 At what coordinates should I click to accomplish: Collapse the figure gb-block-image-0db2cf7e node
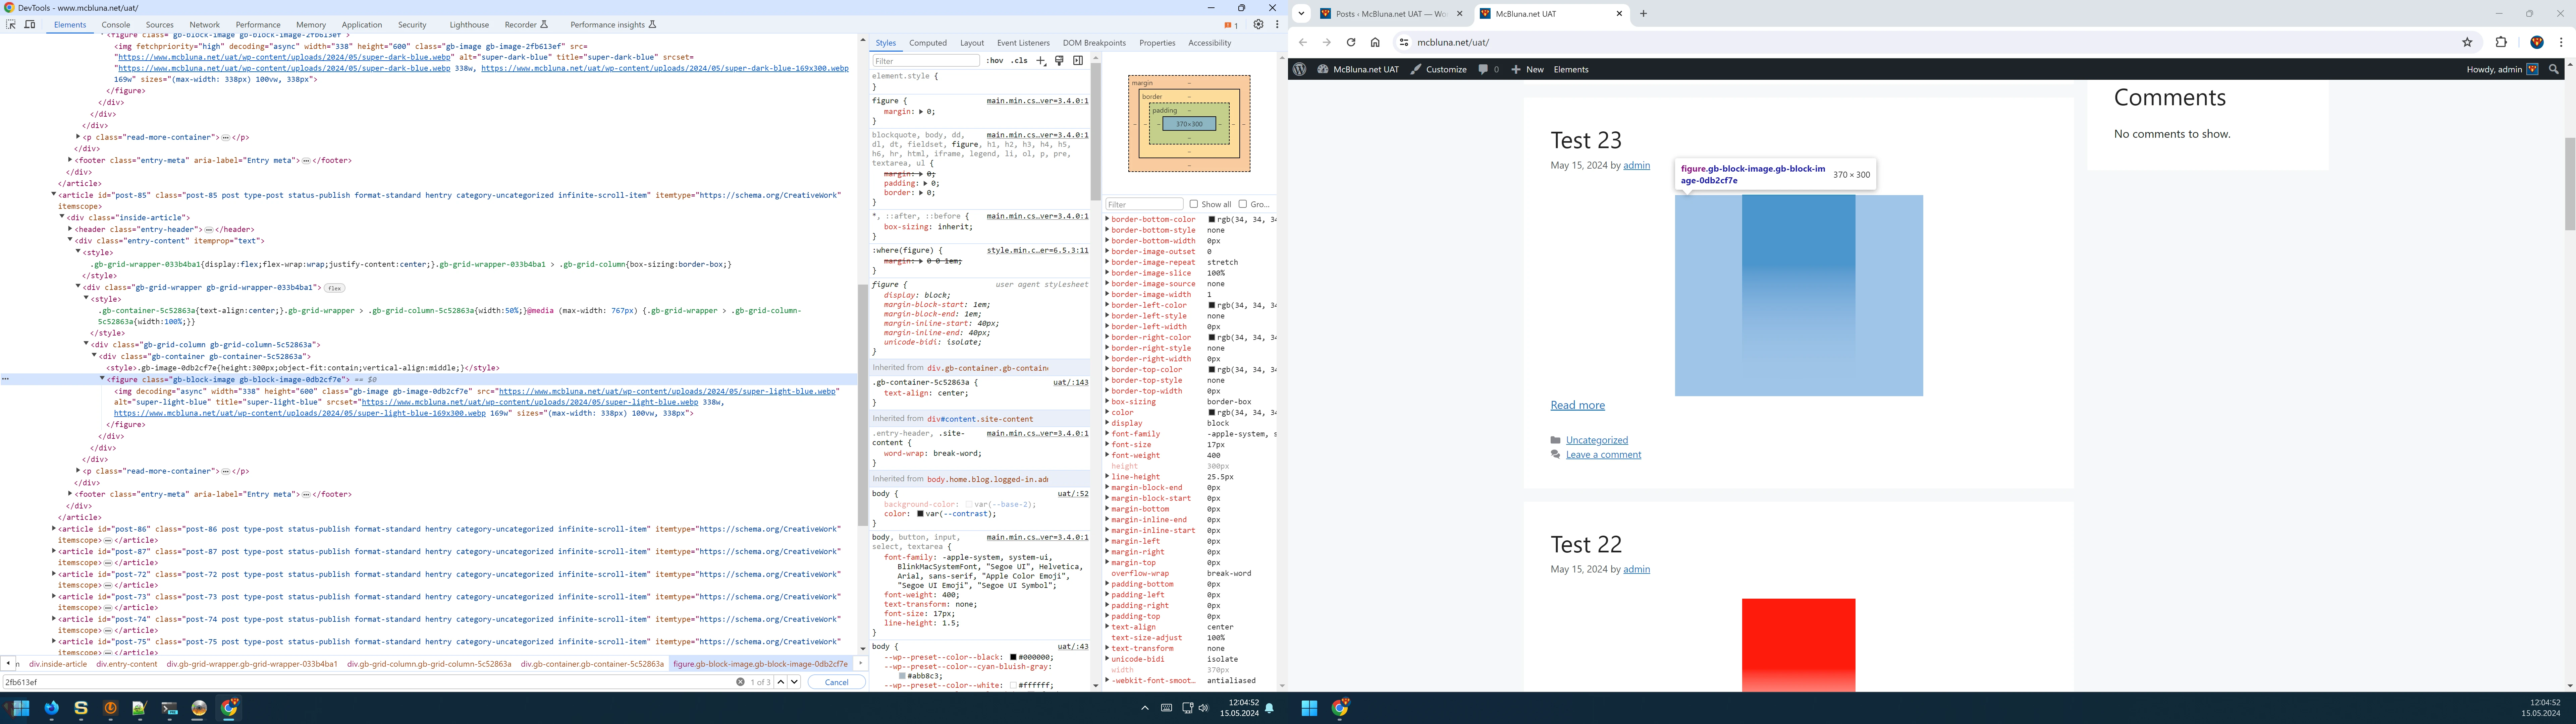[102, 379]
